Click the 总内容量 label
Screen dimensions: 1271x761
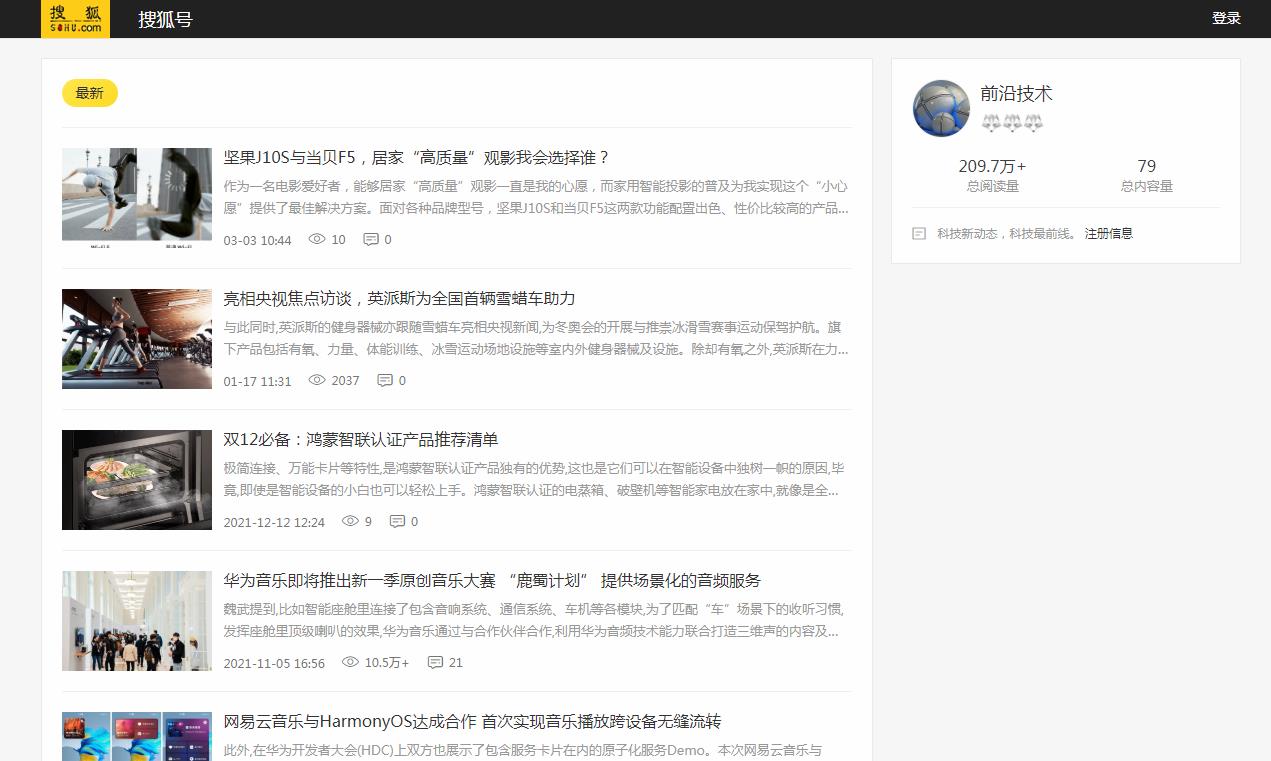(x=1147, y=186)
